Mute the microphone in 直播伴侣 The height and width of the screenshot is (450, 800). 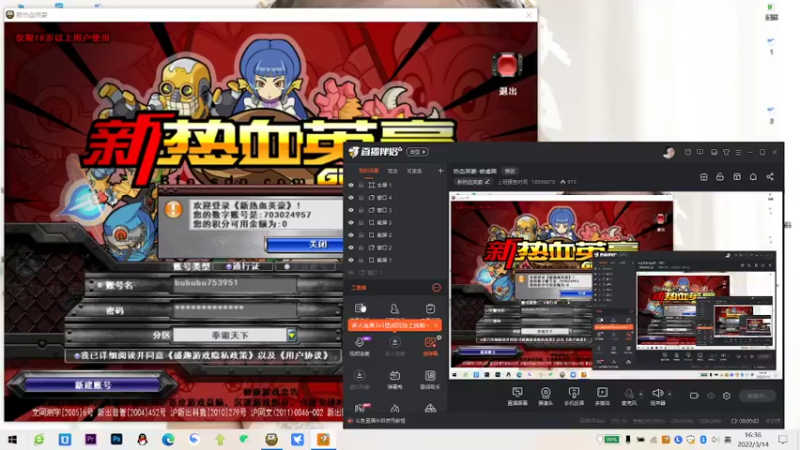coord(629,394)
